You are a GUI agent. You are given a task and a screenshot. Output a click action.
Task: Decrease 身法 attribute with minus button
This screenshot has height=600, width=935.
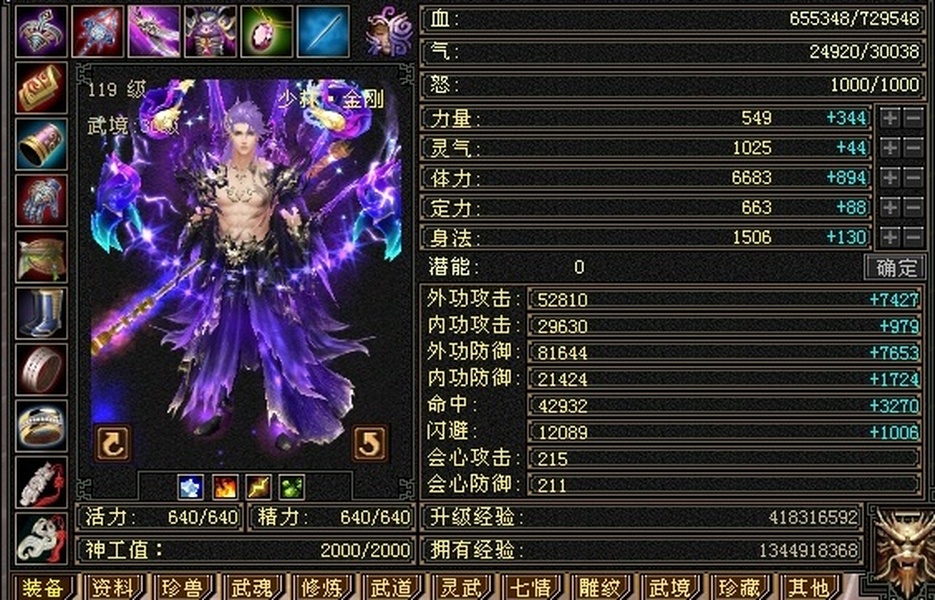point(914,237)
